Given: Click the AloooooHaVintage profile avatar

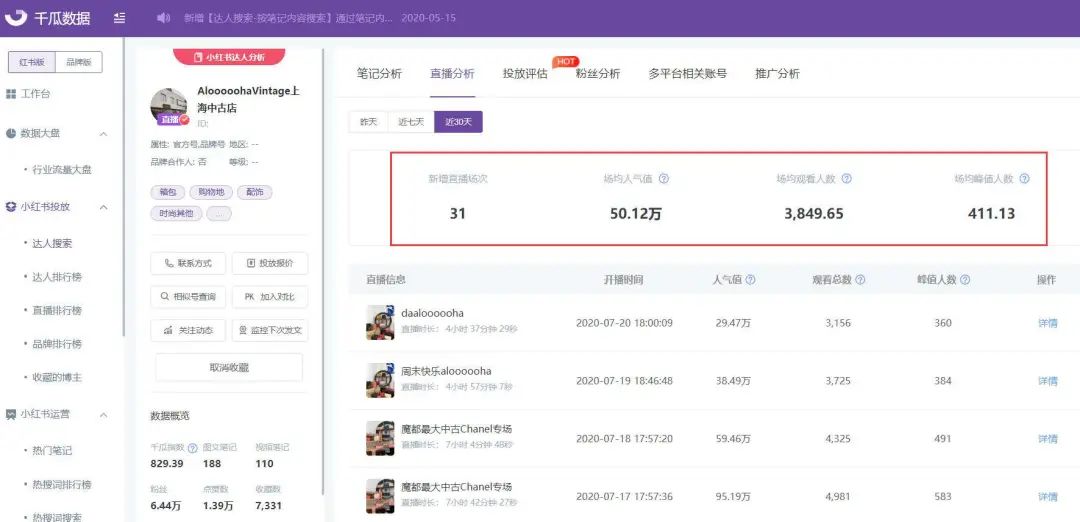Looking at the screenshot, I should click(x=169, y=107).
